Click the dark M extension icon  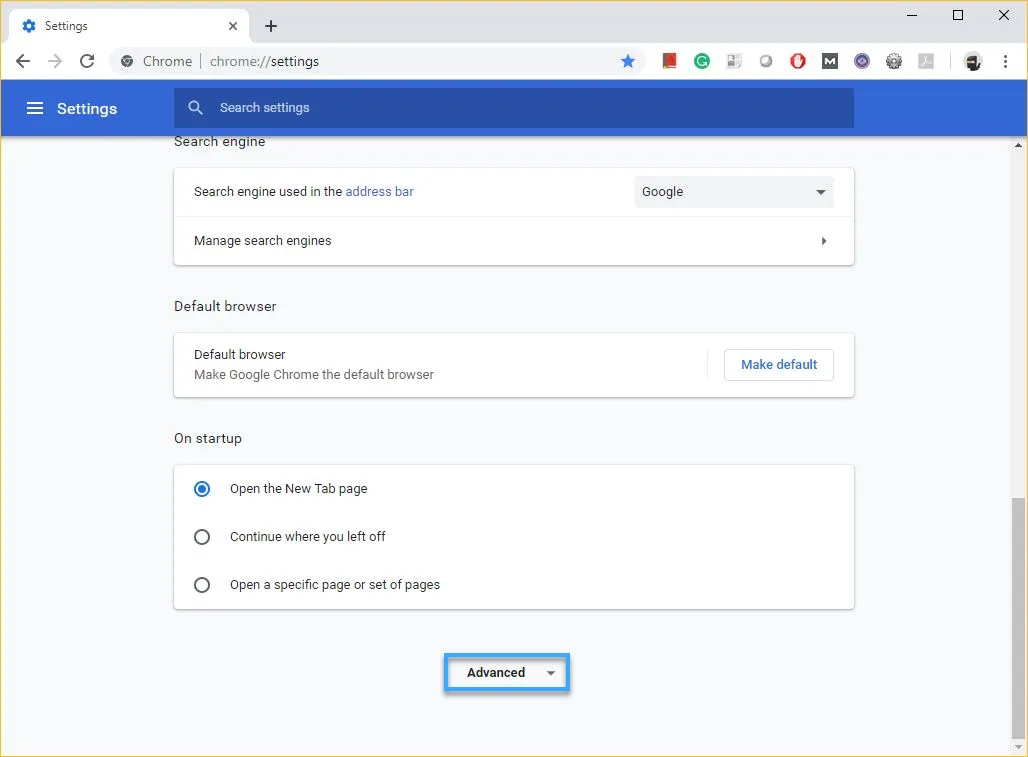click(x=829, y=61)
